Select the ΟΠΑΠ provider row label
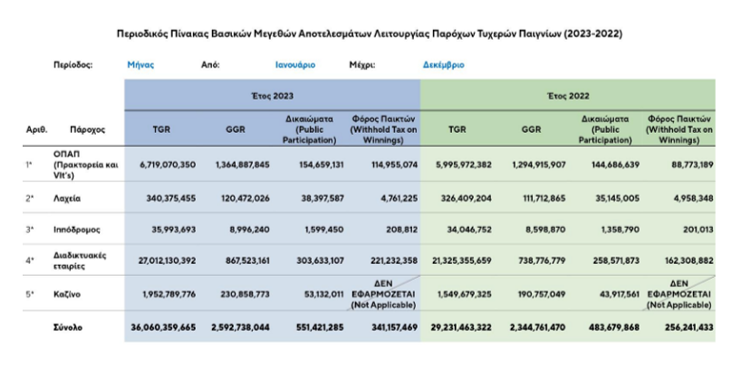 (86, 164)
